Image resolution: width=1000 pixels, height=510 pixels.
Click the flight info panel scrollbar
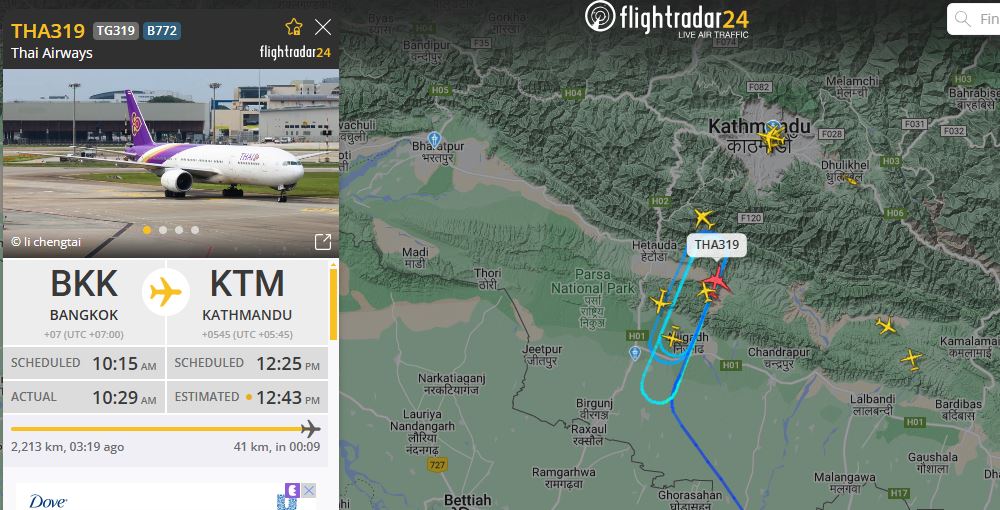click(x=333, y=305)
